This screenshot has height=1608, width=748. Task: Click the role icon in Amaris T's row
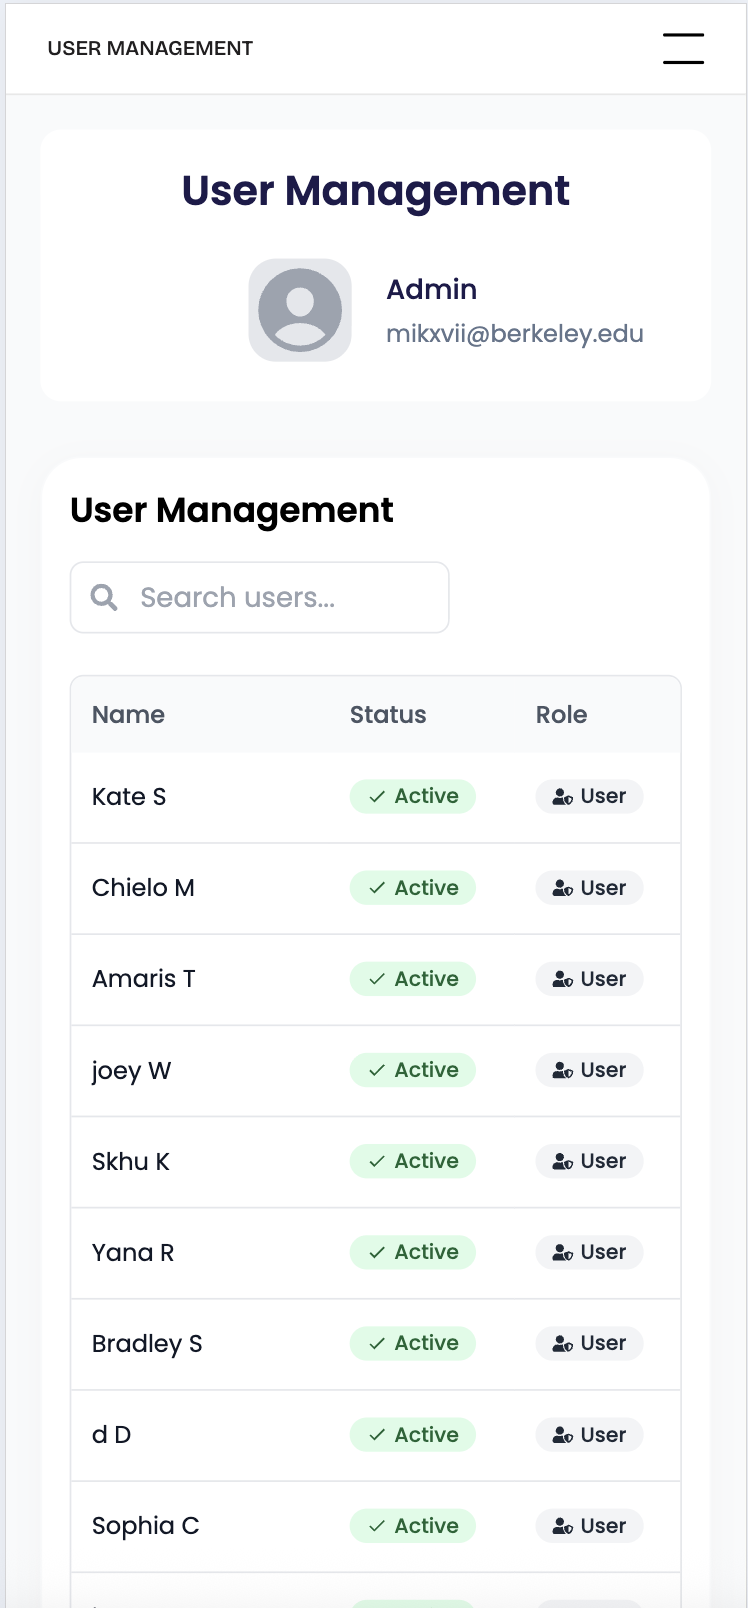pos(563,979)
